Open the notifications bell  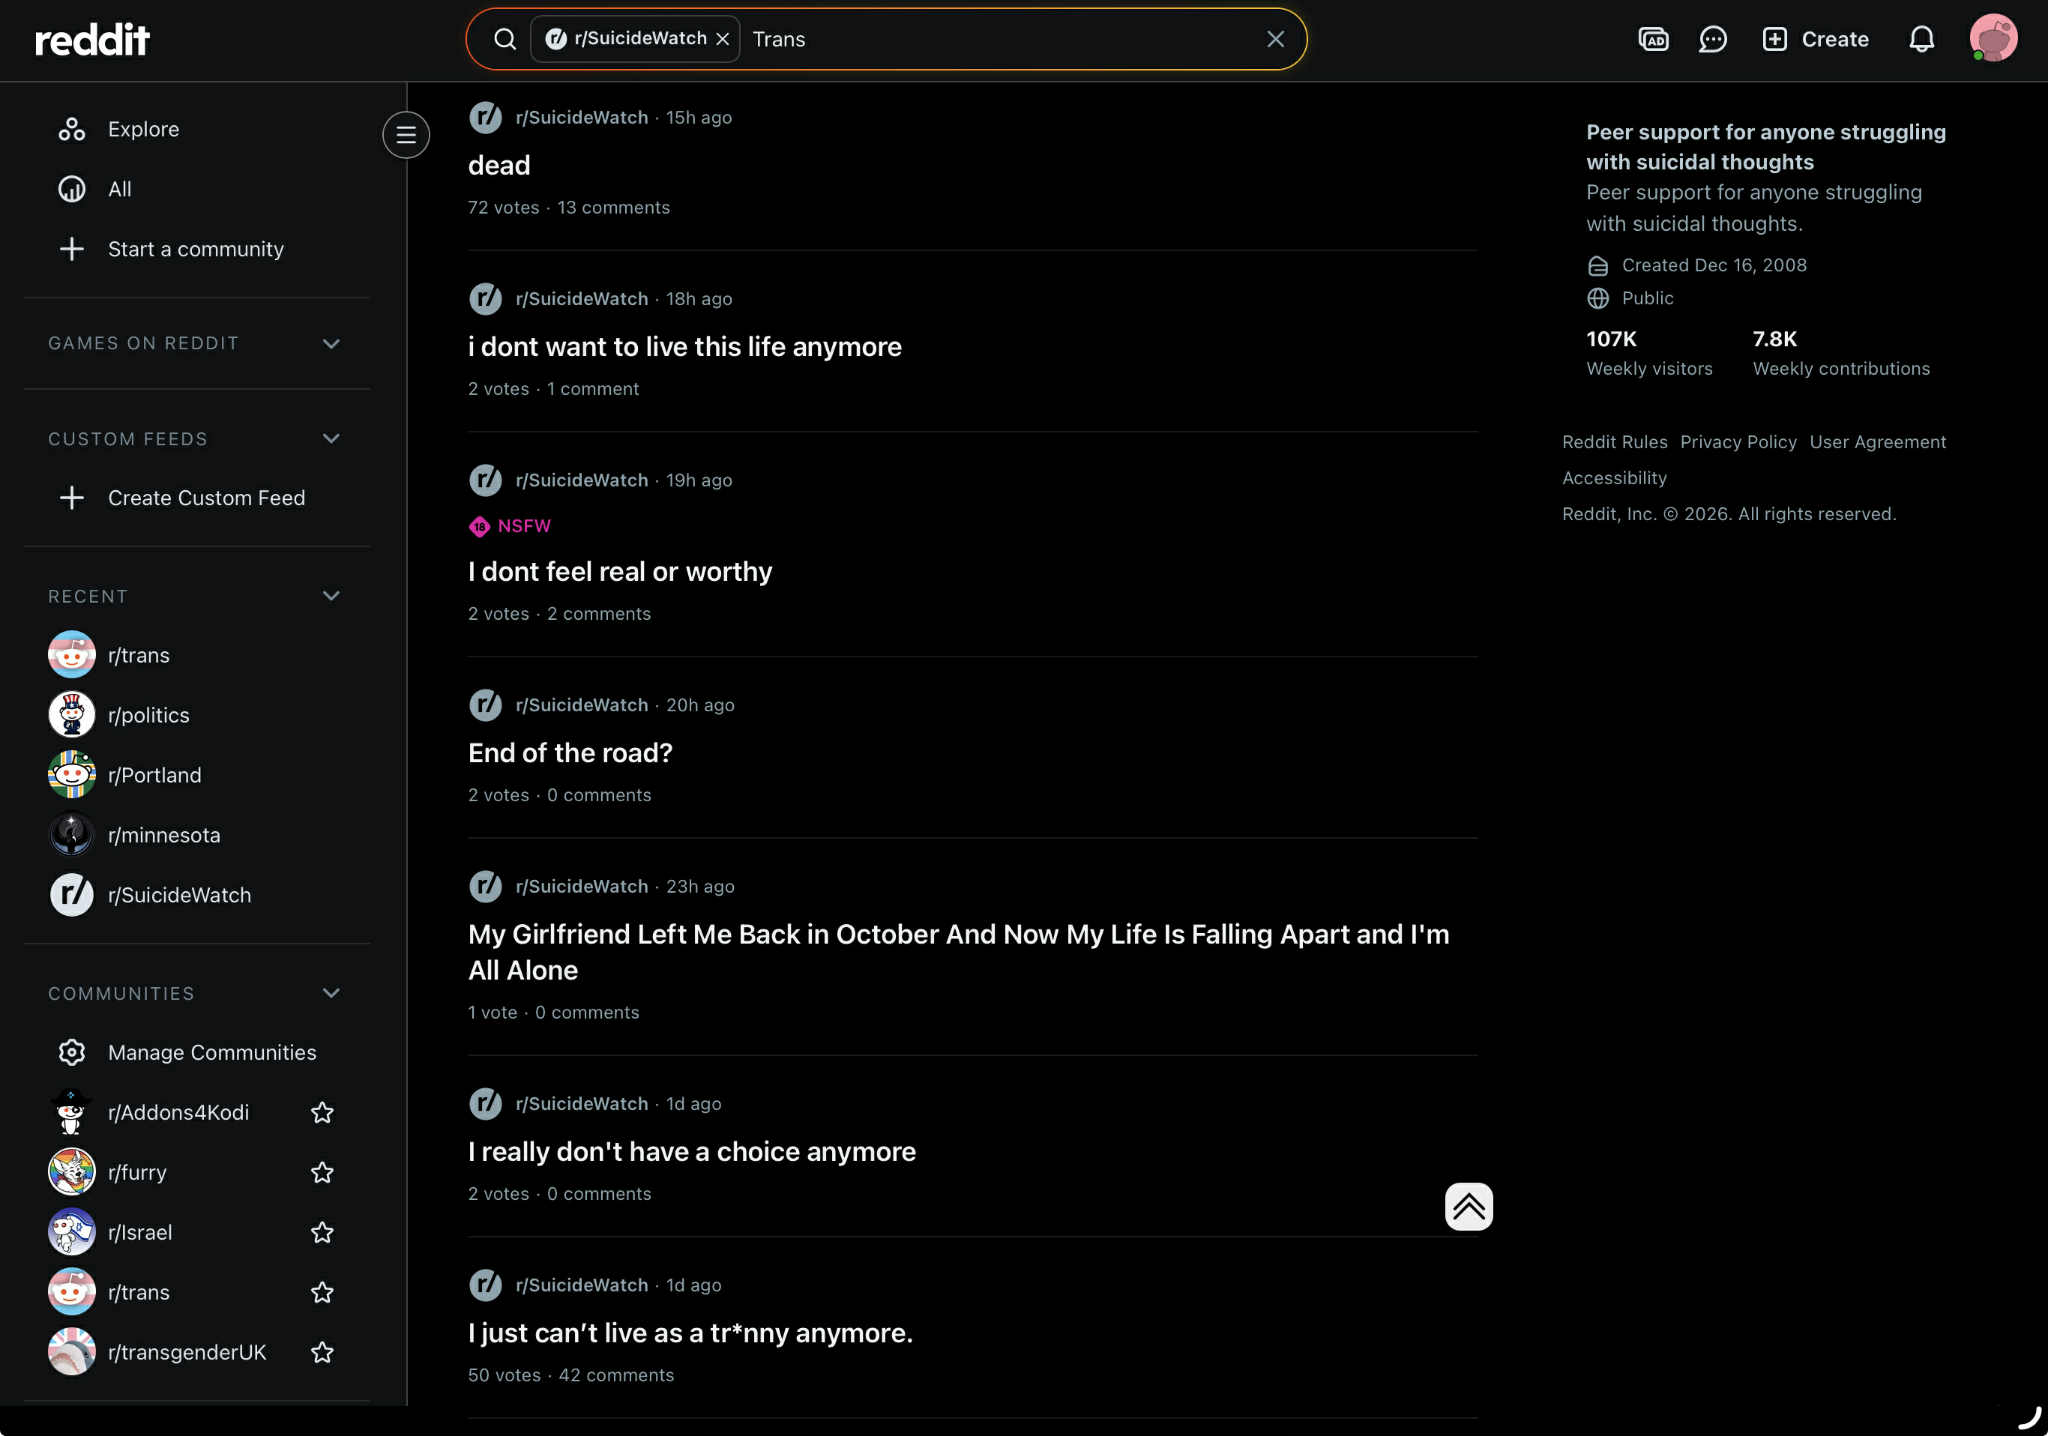point(1921,39)
